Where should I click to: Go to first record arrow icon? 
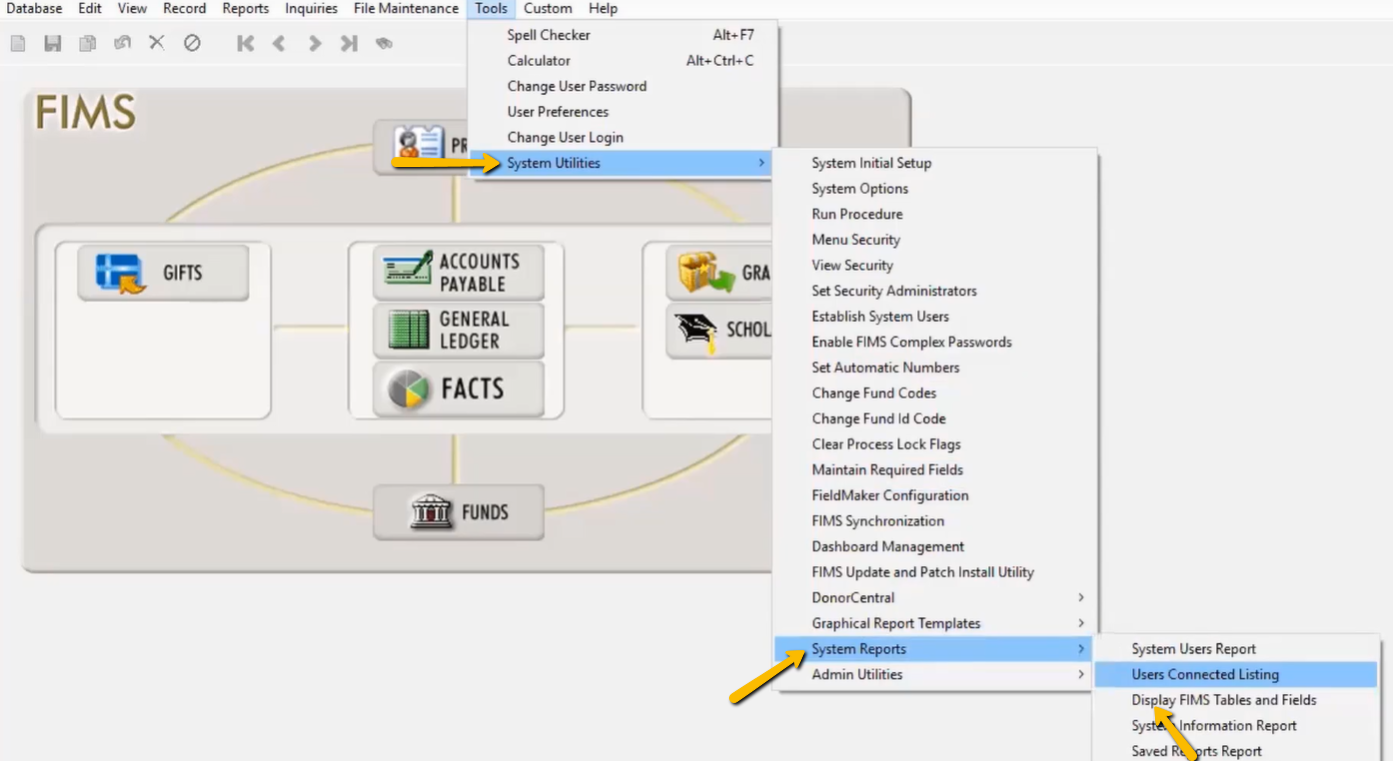pos(245,43)
